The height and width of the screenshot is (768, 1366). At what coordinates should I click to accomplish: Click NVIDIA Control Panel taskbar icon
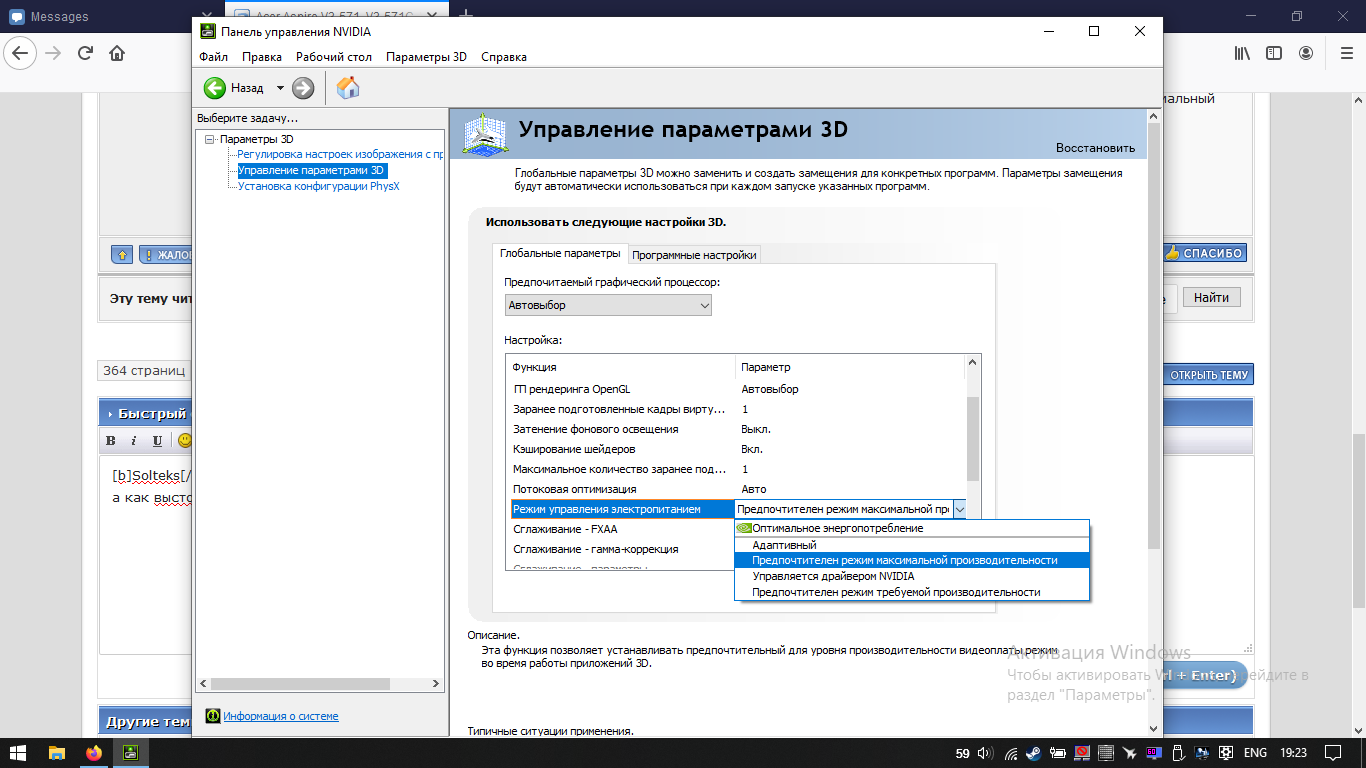click(131, 753)
